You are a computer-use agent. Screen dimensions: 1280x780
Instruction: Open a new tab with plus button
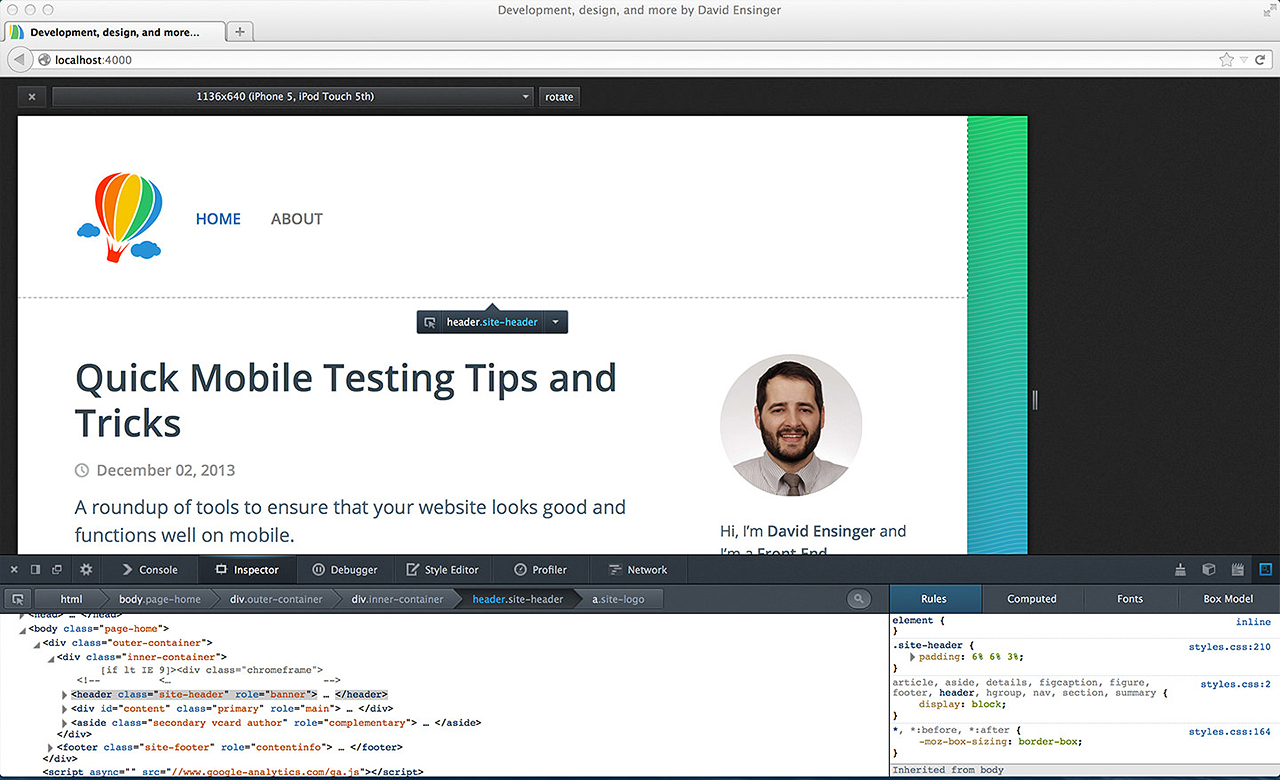click(x=240, y=32)
